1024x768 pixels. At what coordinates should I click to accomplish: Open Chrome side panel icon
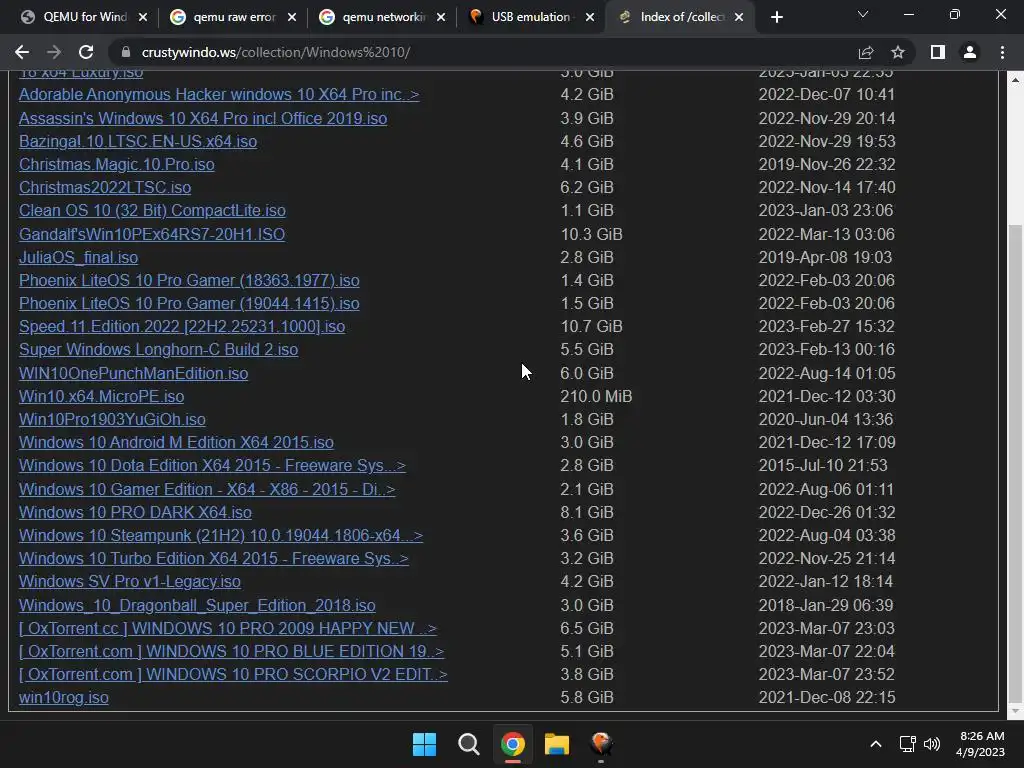[938, 52]
